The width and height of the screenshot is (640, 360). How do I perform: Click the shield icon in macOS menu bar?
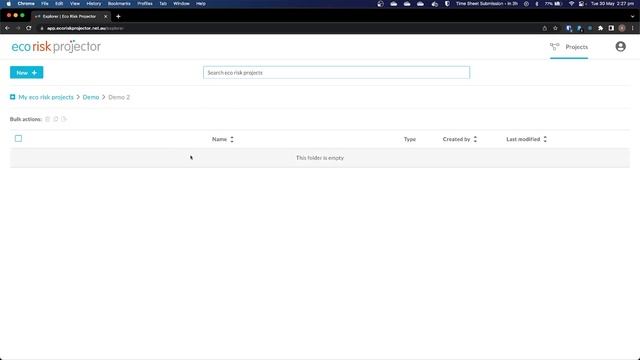coord(447,4)
